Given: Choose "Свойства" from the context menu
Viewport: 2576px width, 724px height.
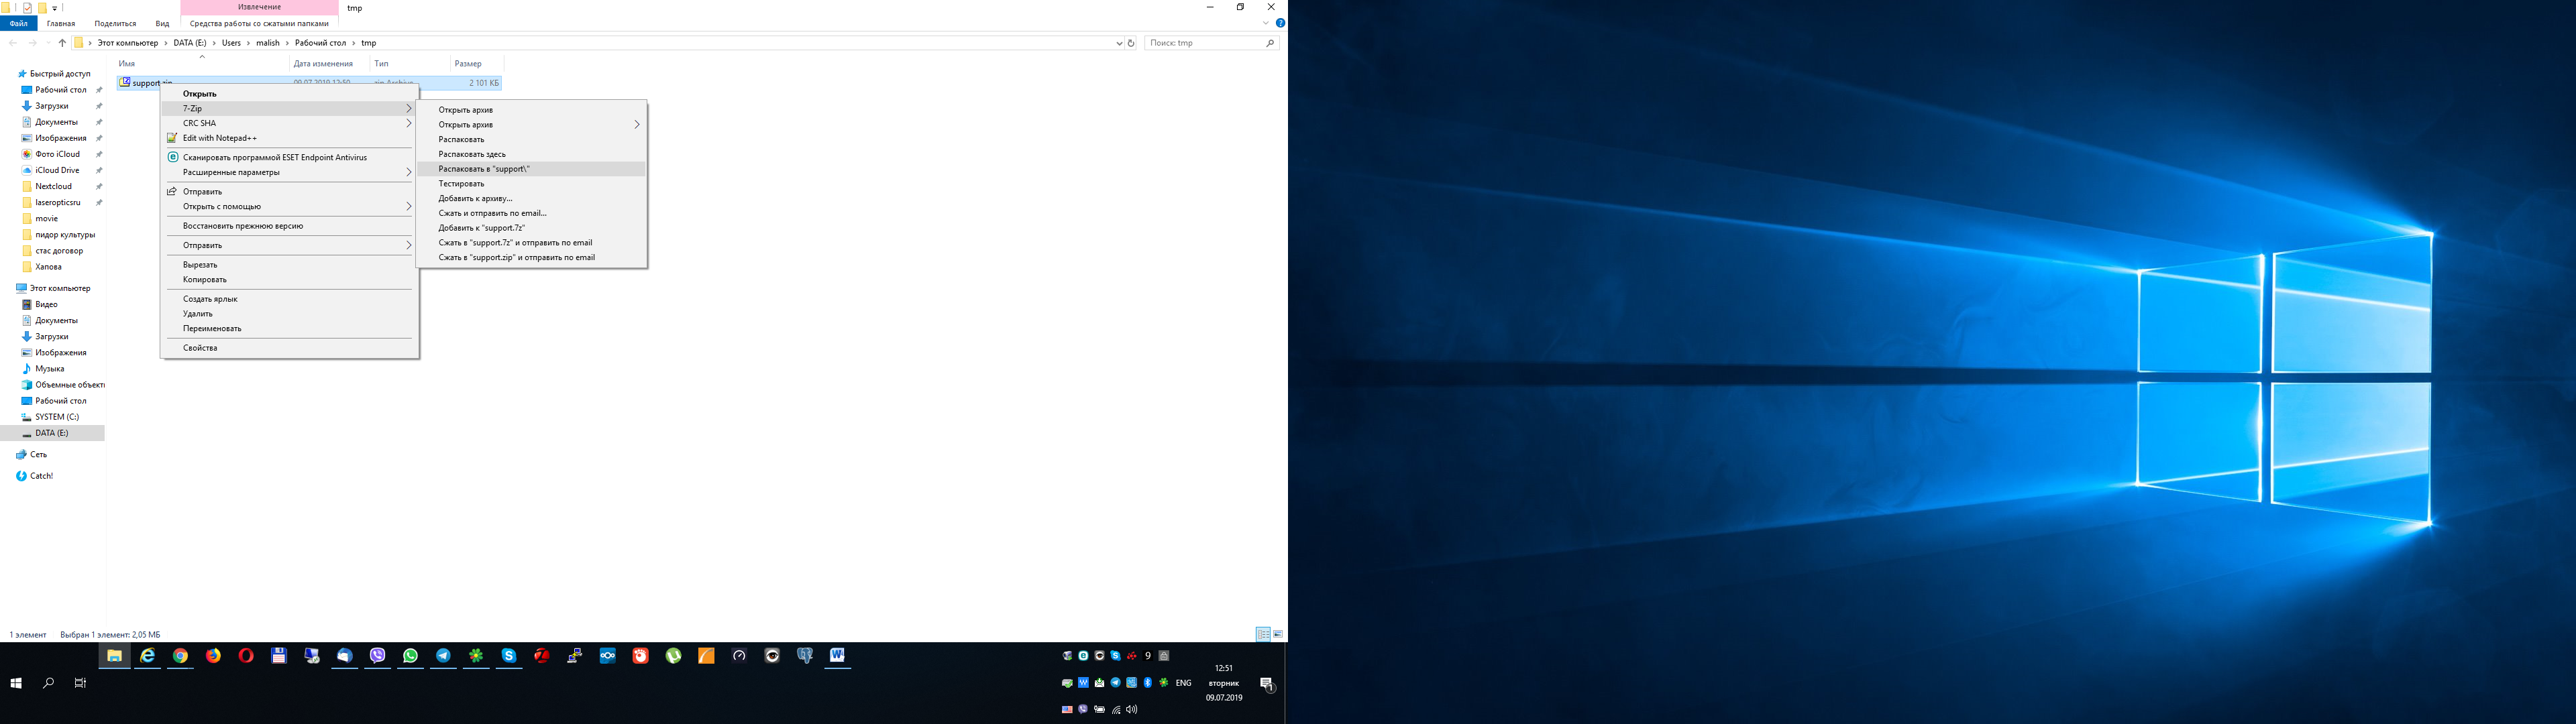Looking at the screenshot, I should click(x=200, y=348).
